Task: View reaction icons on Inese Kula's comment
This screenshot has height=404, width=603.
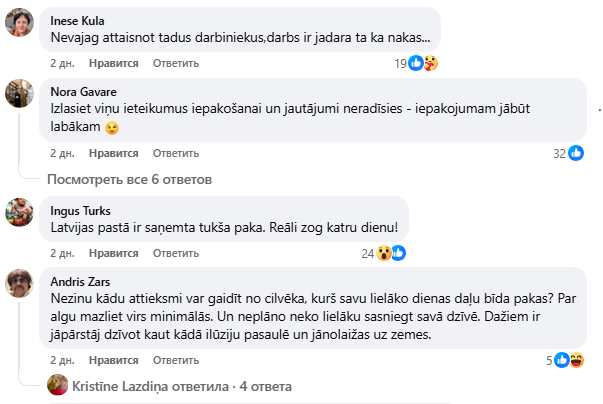Action: coord(424,63)
